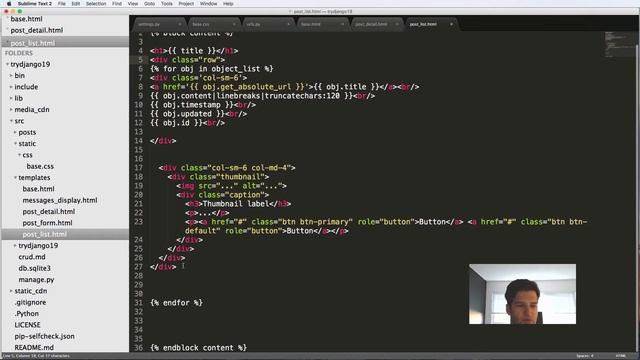
Task: Open post_detail.html under the templates folder
Action: tap(49, 211)
